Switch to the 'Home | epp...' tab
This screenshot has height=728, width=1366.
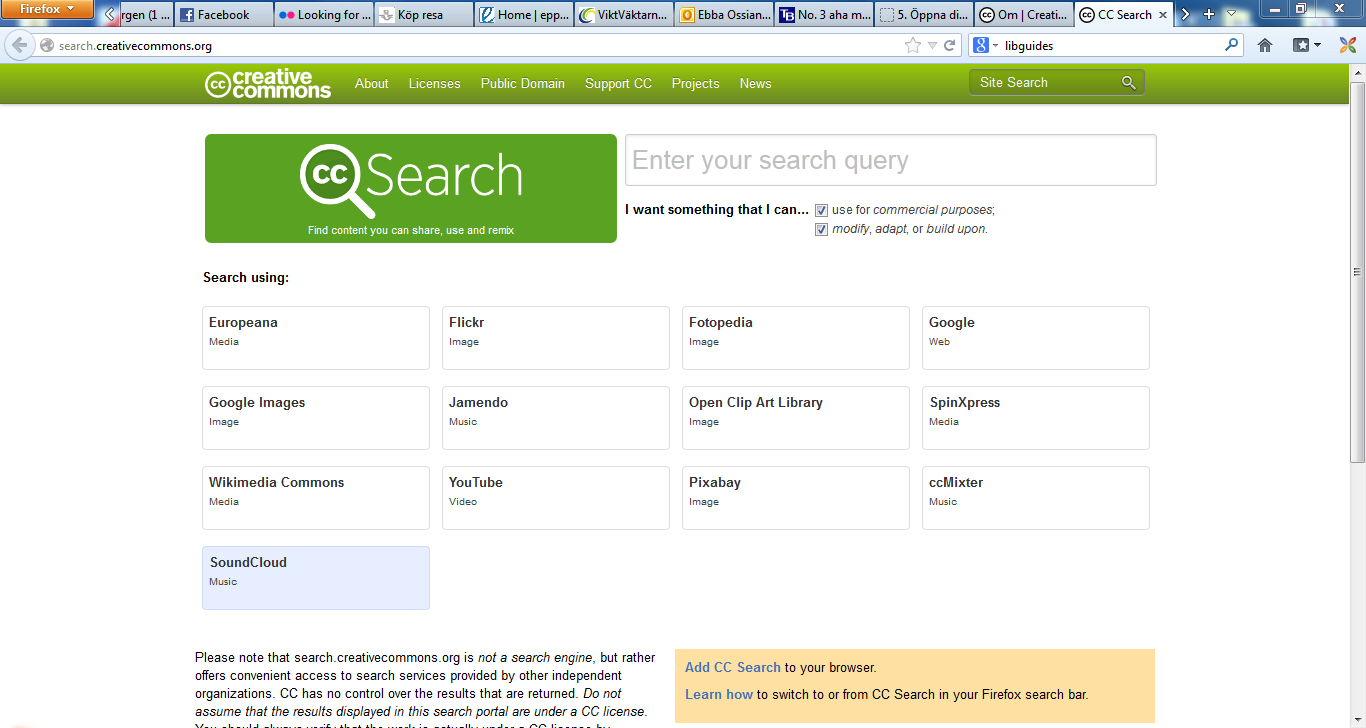pyautogui.click(x=524, y=15)
